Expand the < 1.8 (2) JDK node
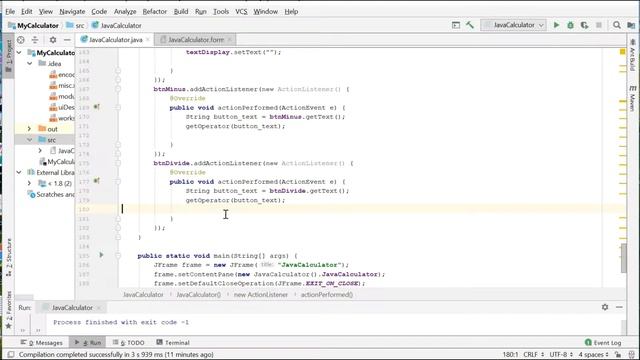640x360 pixels. [30, 183]
